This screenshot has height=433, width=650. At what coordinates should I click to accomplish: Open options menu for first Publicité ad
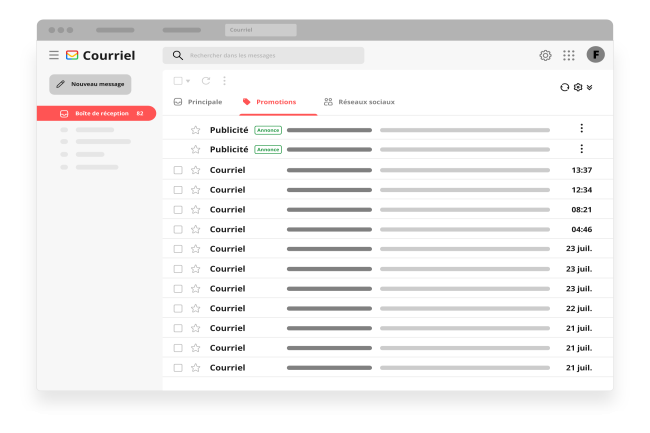(x=581, y=129)
